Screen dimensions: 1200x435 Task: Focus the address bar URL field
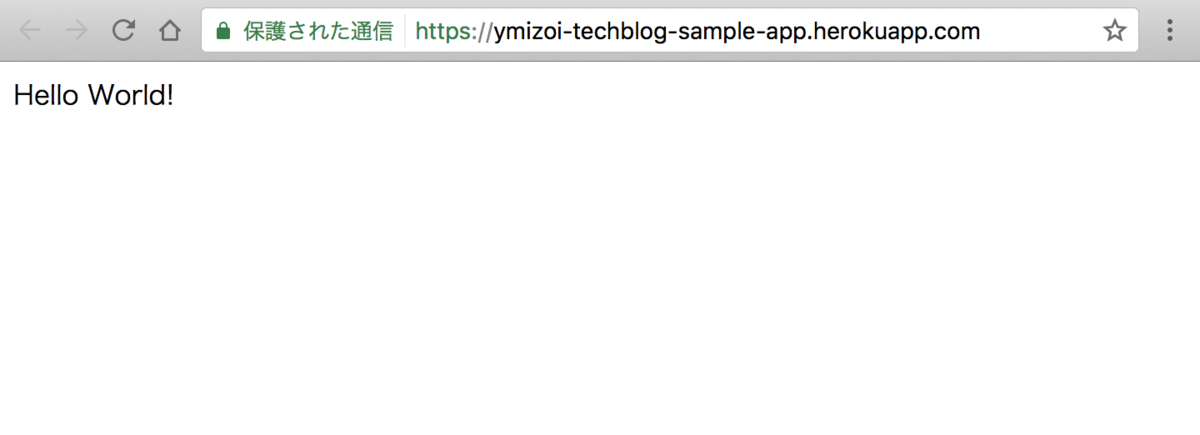[700, 31]
